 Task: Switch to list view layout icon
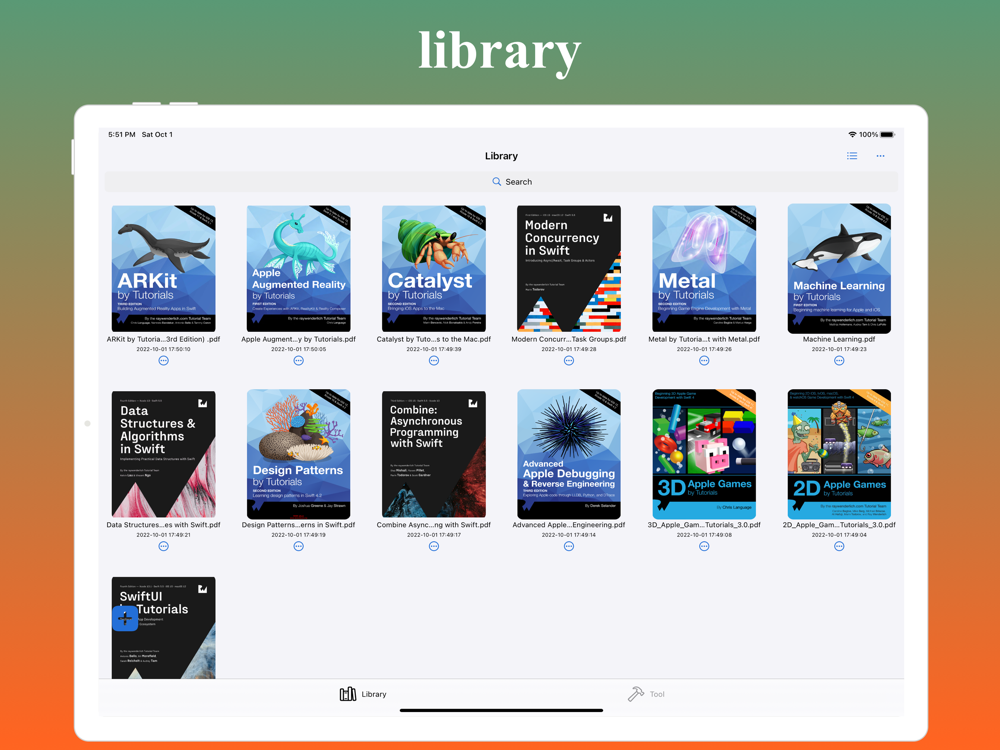pos(851,156)
